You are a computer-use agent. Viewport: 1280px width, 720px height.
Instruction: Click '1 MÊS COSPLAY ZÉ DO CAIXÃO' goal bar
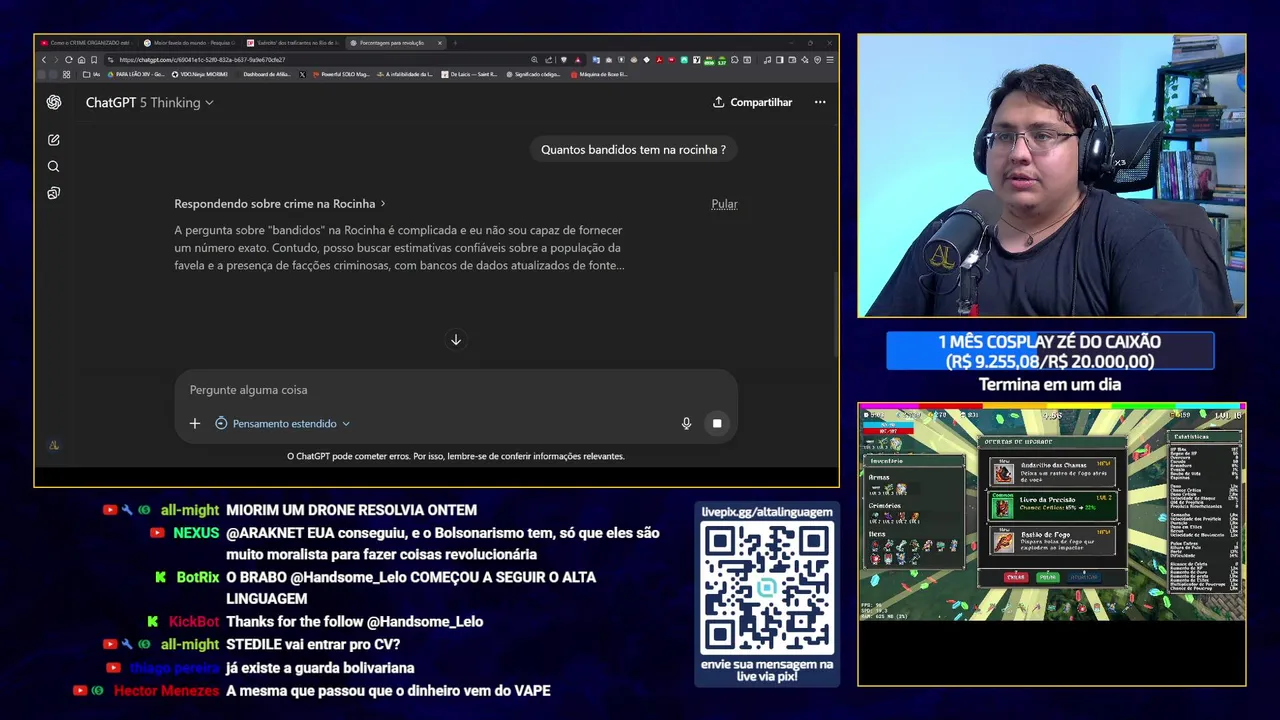pyautogui.click(x=1050, y=351)
